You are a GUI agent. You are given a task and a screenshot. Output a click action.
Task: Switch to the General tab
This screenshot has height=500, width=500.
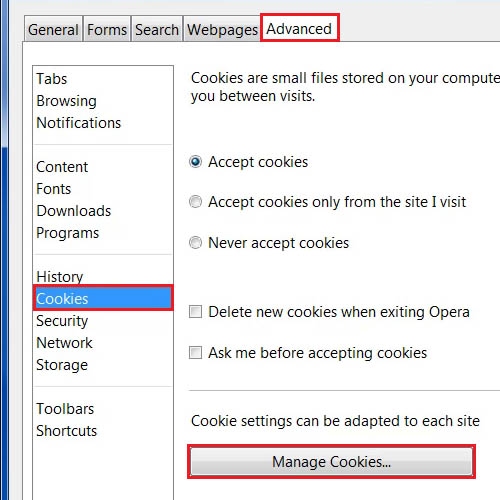click(53, 29)
